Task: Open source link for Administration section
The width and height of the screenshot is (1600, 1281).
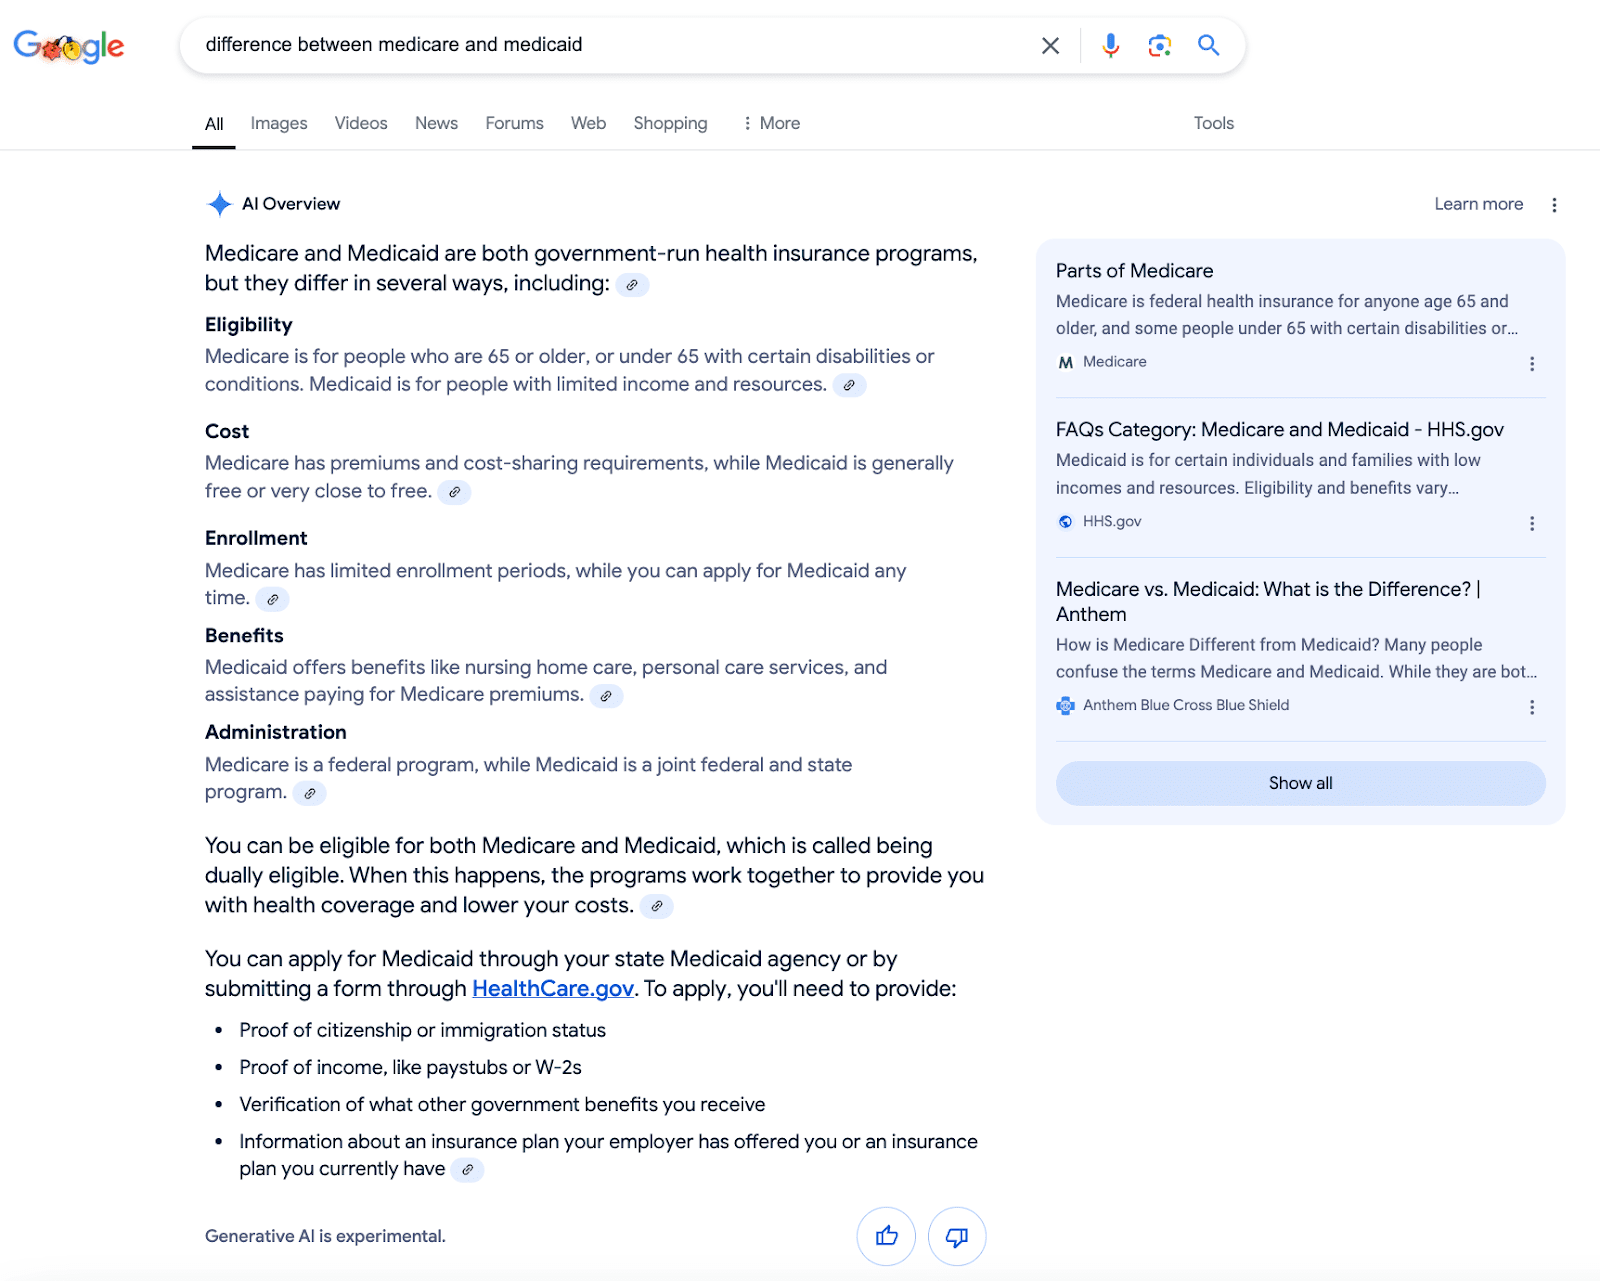Action: (x=310, y=793)
